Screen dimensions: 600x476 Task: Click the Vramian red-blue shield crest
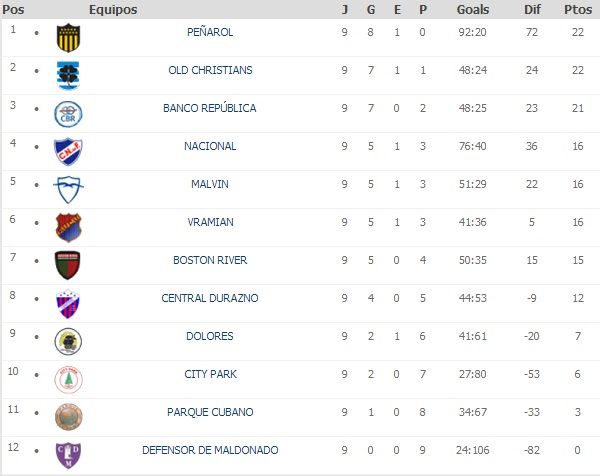pyautogui.click(x=68, y=227)
